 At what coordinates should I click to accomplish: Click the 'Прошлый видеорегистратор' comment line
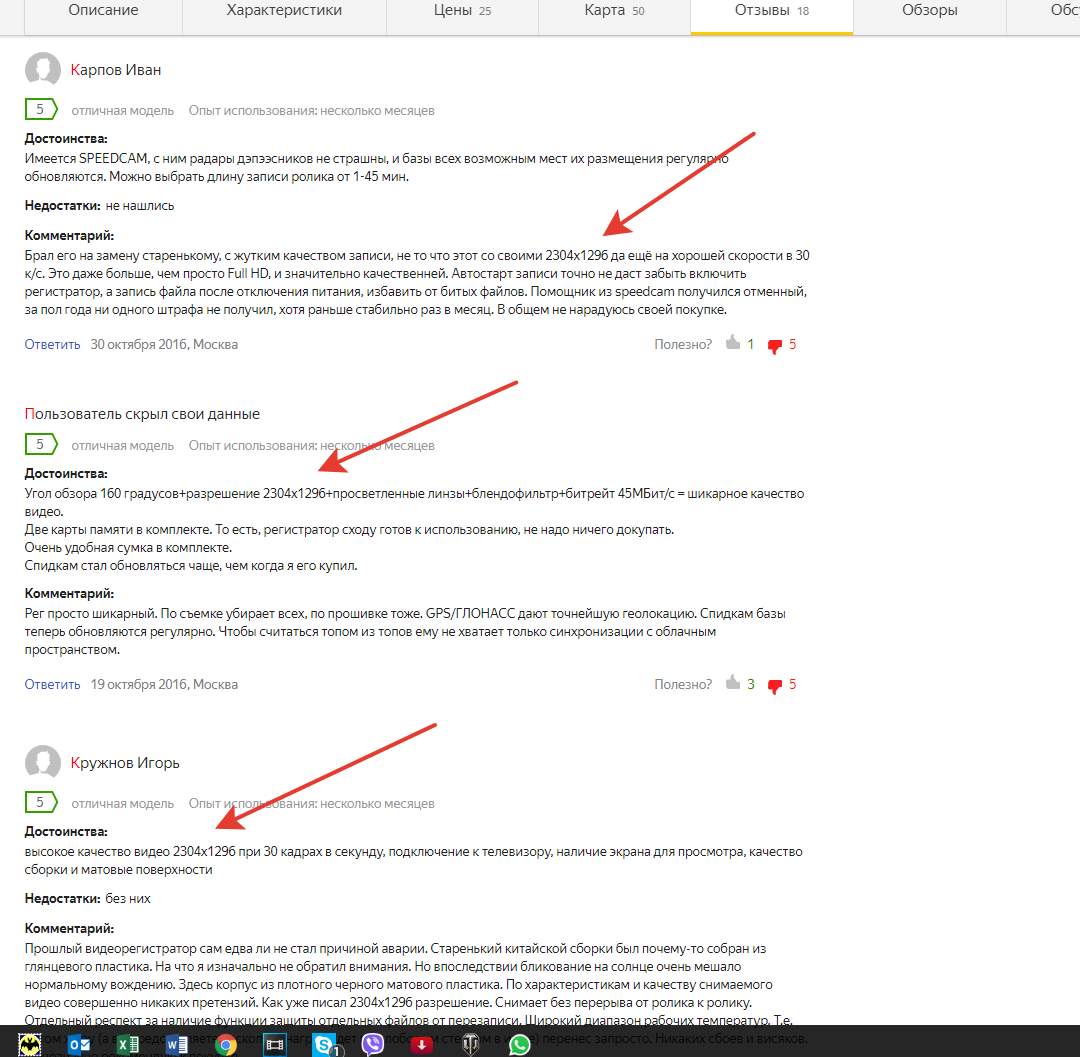pos(395,949)
